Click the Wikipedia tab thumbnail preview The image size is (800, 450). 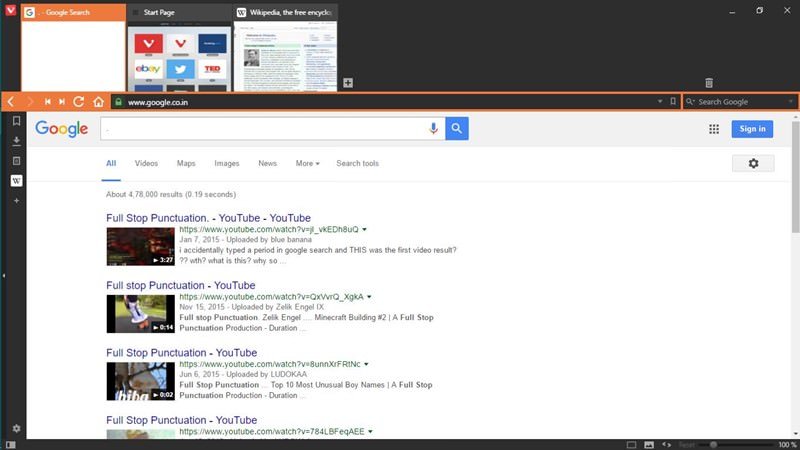(x=285, y=59)
